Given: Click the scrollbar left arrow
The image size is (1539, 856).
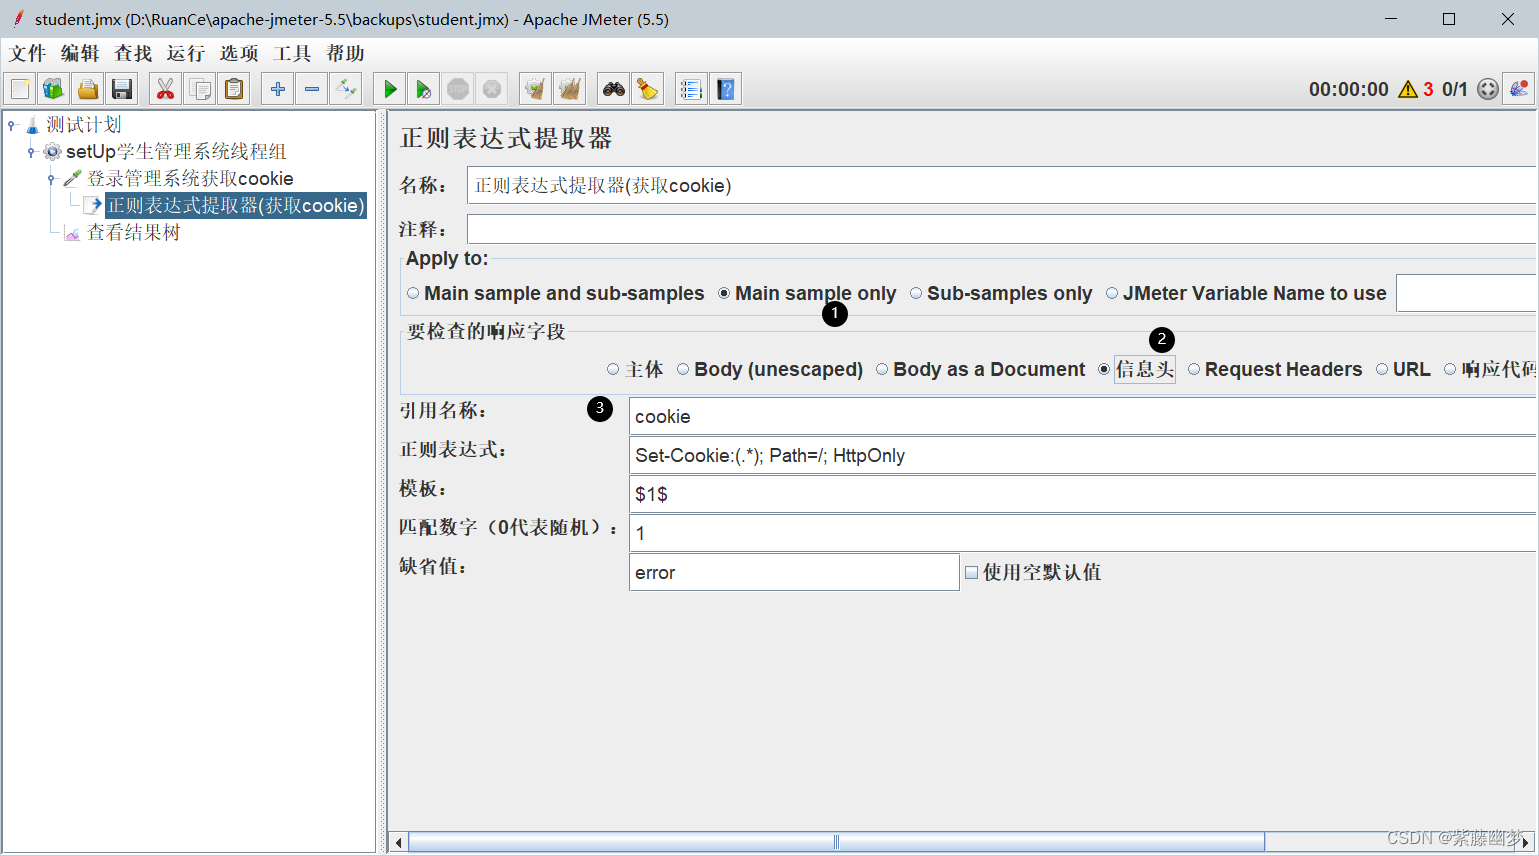Looking at the screenshot, I should pos(398,842).
